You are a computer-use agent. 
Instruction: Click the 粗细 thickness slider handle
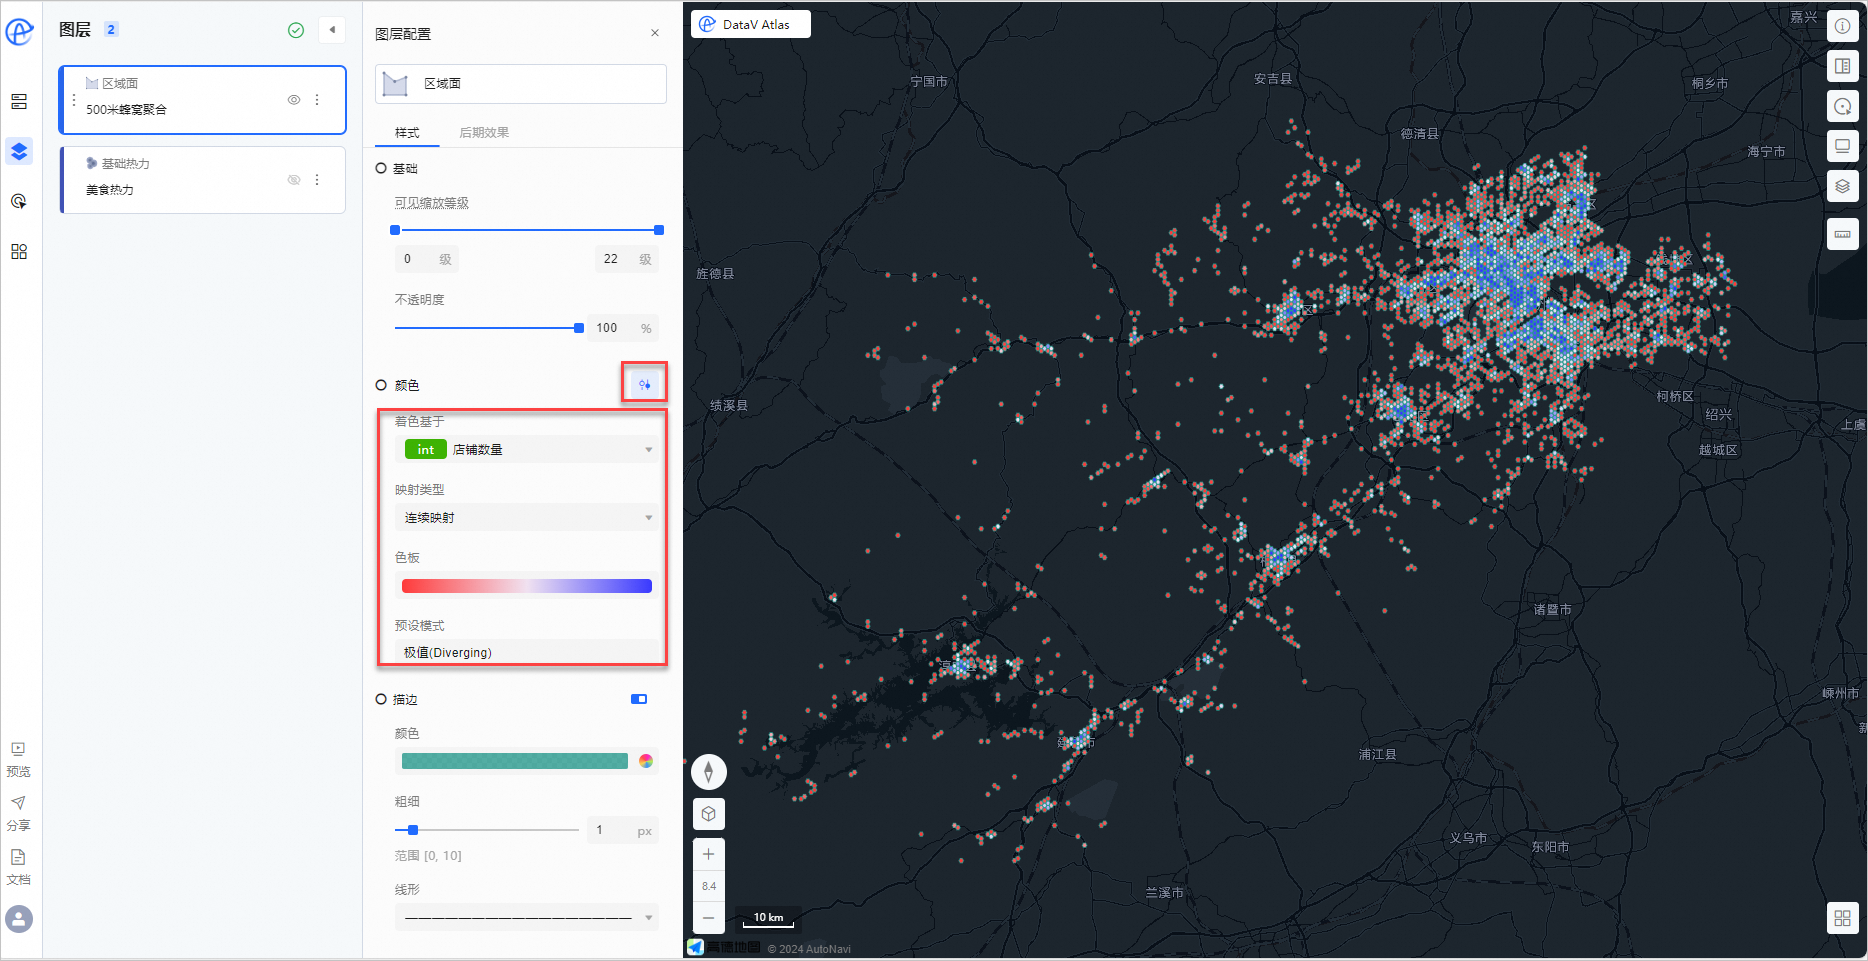click(x=413, y=830)
